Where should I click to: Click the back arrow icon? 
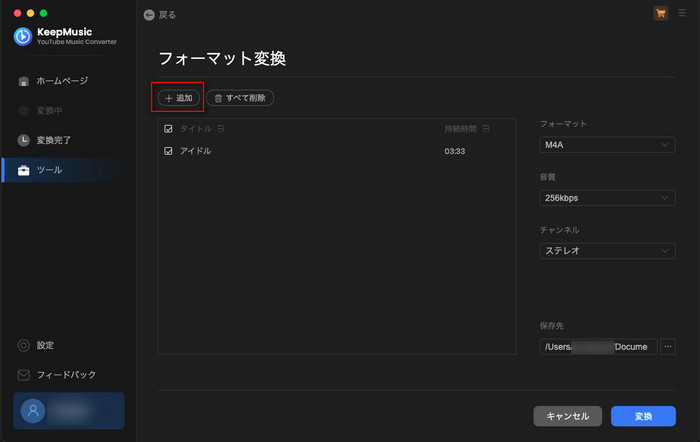pos(149,15)
